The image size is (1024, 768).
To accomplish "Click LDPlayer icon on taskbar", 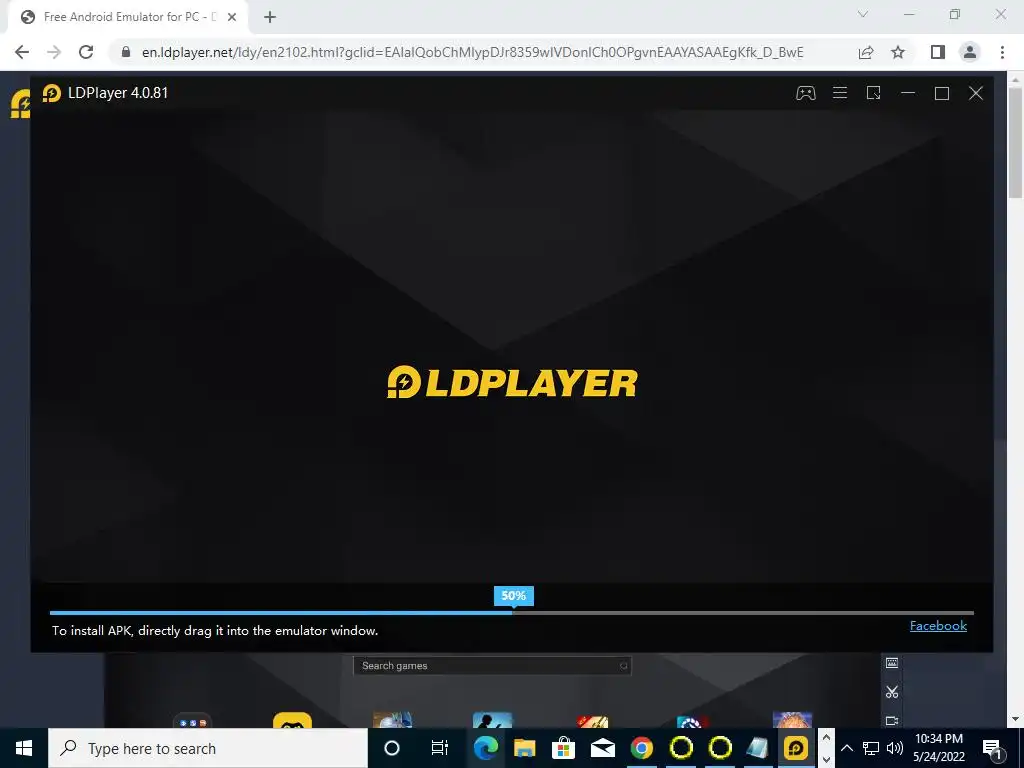I will (795, 748).
